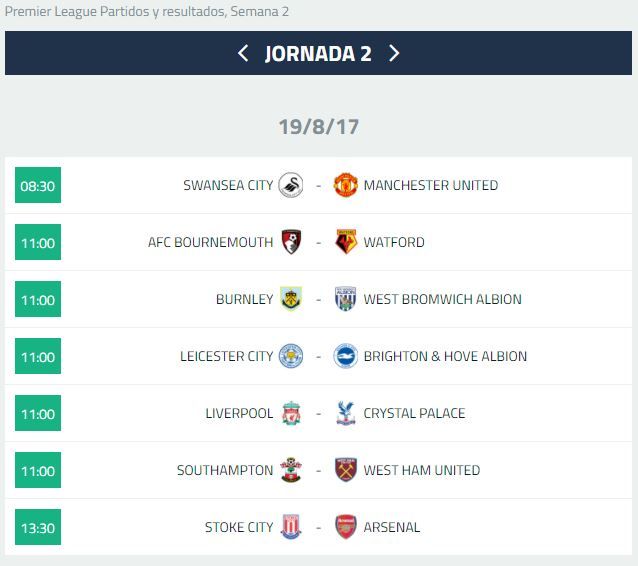The width and height of the screenshot is (638, 566).
Task: Click the JORNADA 2 header title
Action: pyautogui.click(x=318, y=54)
